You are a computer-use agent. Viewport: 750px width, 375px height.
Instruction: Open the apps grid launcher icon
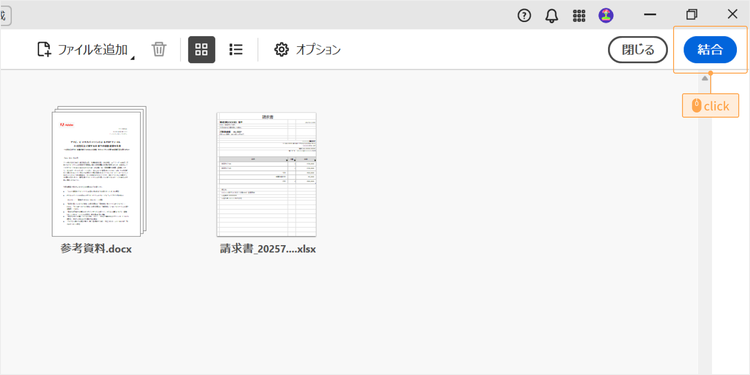(x=579, y=15)
